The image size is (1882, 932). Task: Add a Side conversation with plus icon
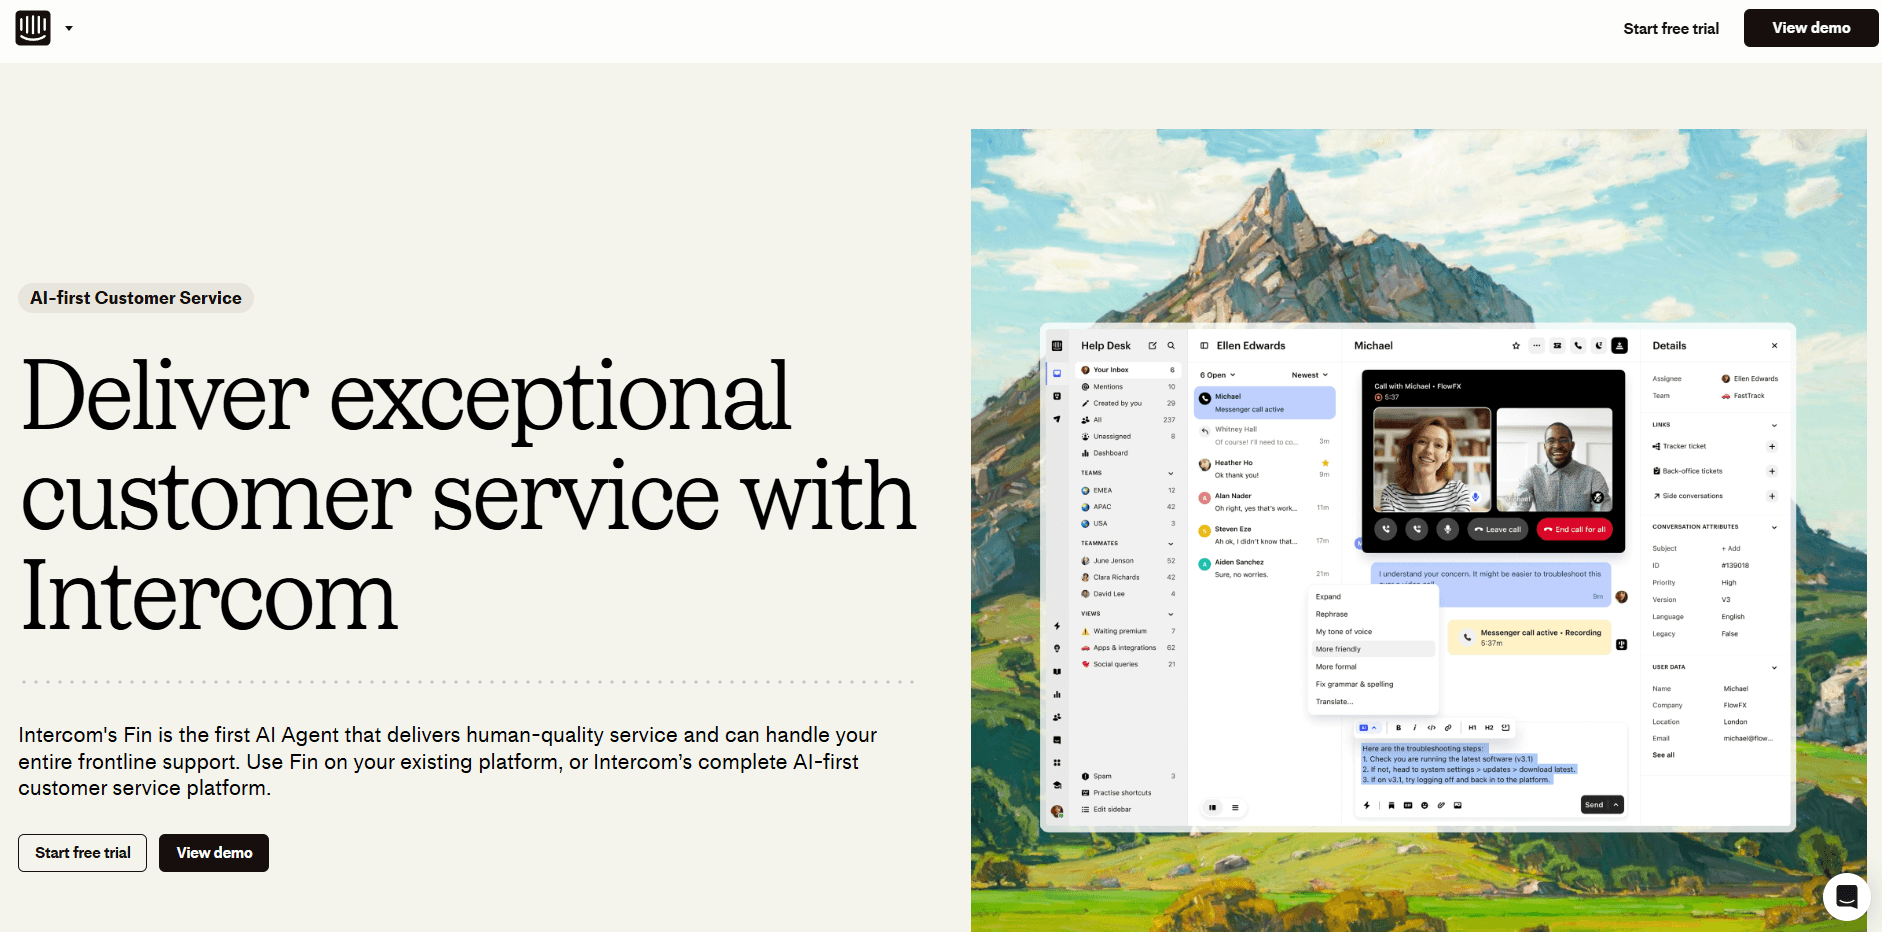click(x=1772, y=496)
